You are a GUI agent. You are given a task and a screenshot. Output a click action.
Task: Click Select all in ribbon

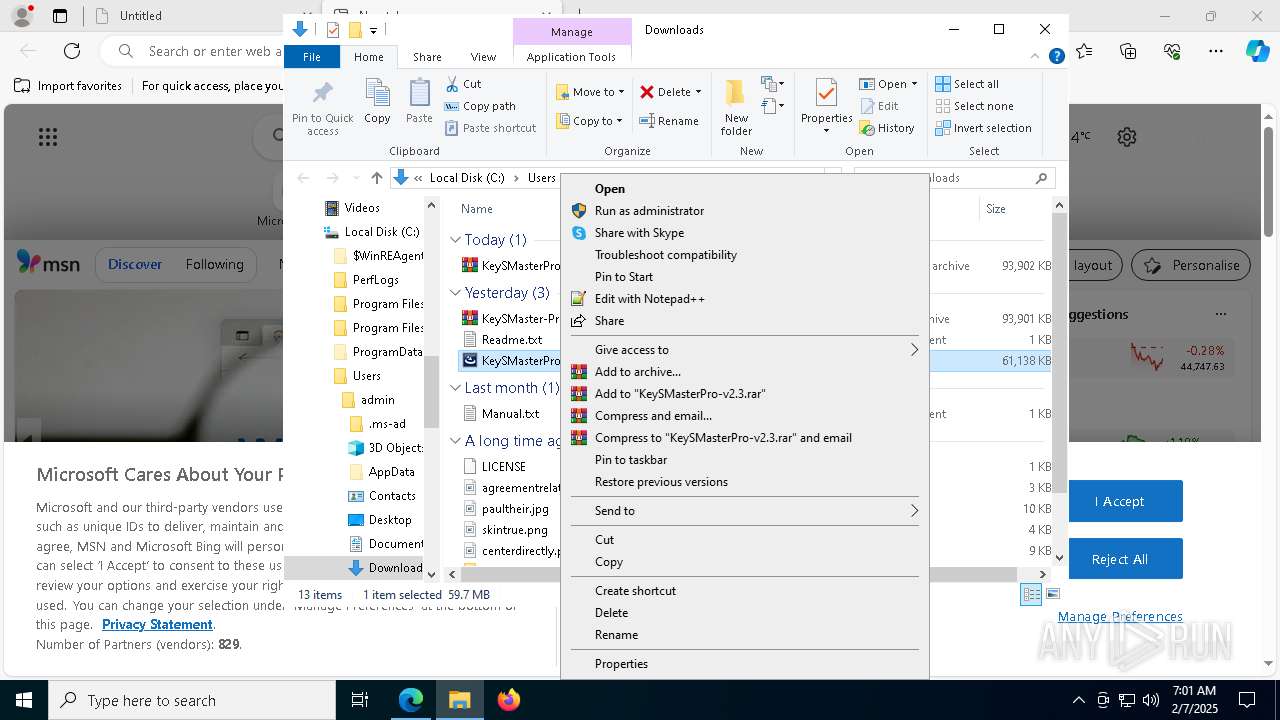coord(967,84)
